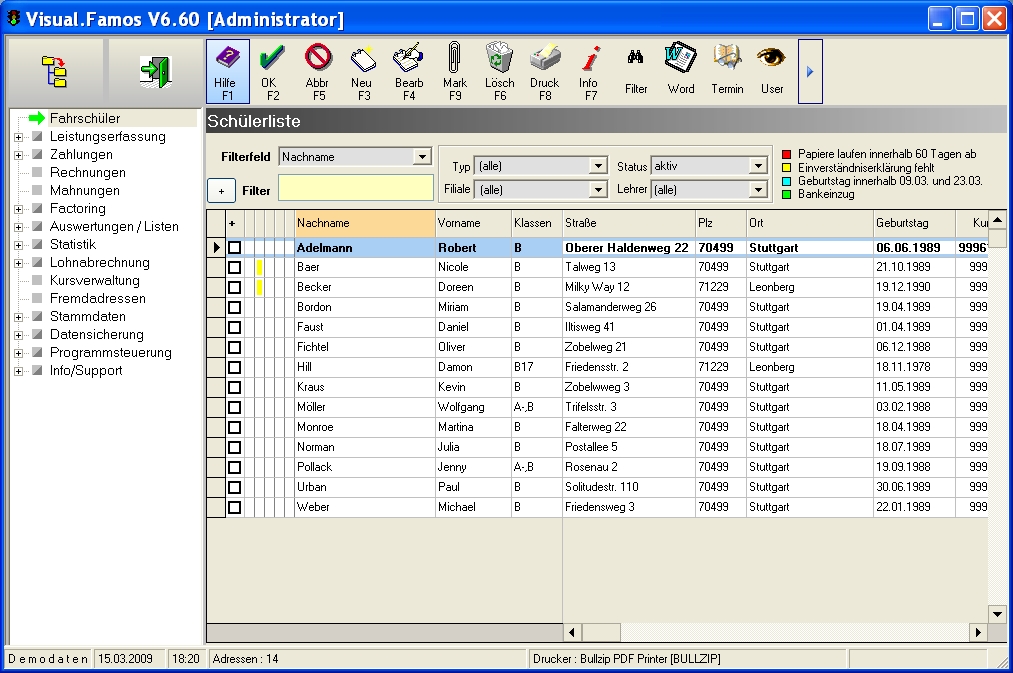Open the Word export icon
The width and height of the screenshot is (1013, 673).
point(681,60)
